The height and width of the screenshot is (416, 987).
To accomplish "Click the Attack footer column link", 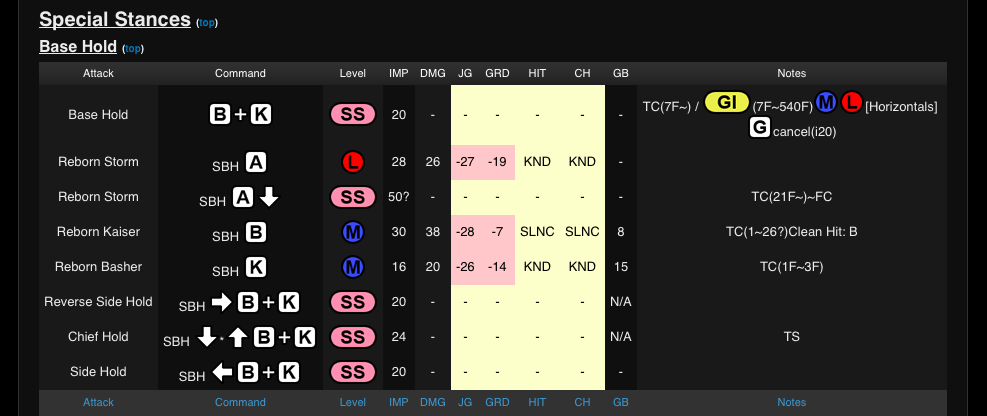I will [98, 402].
